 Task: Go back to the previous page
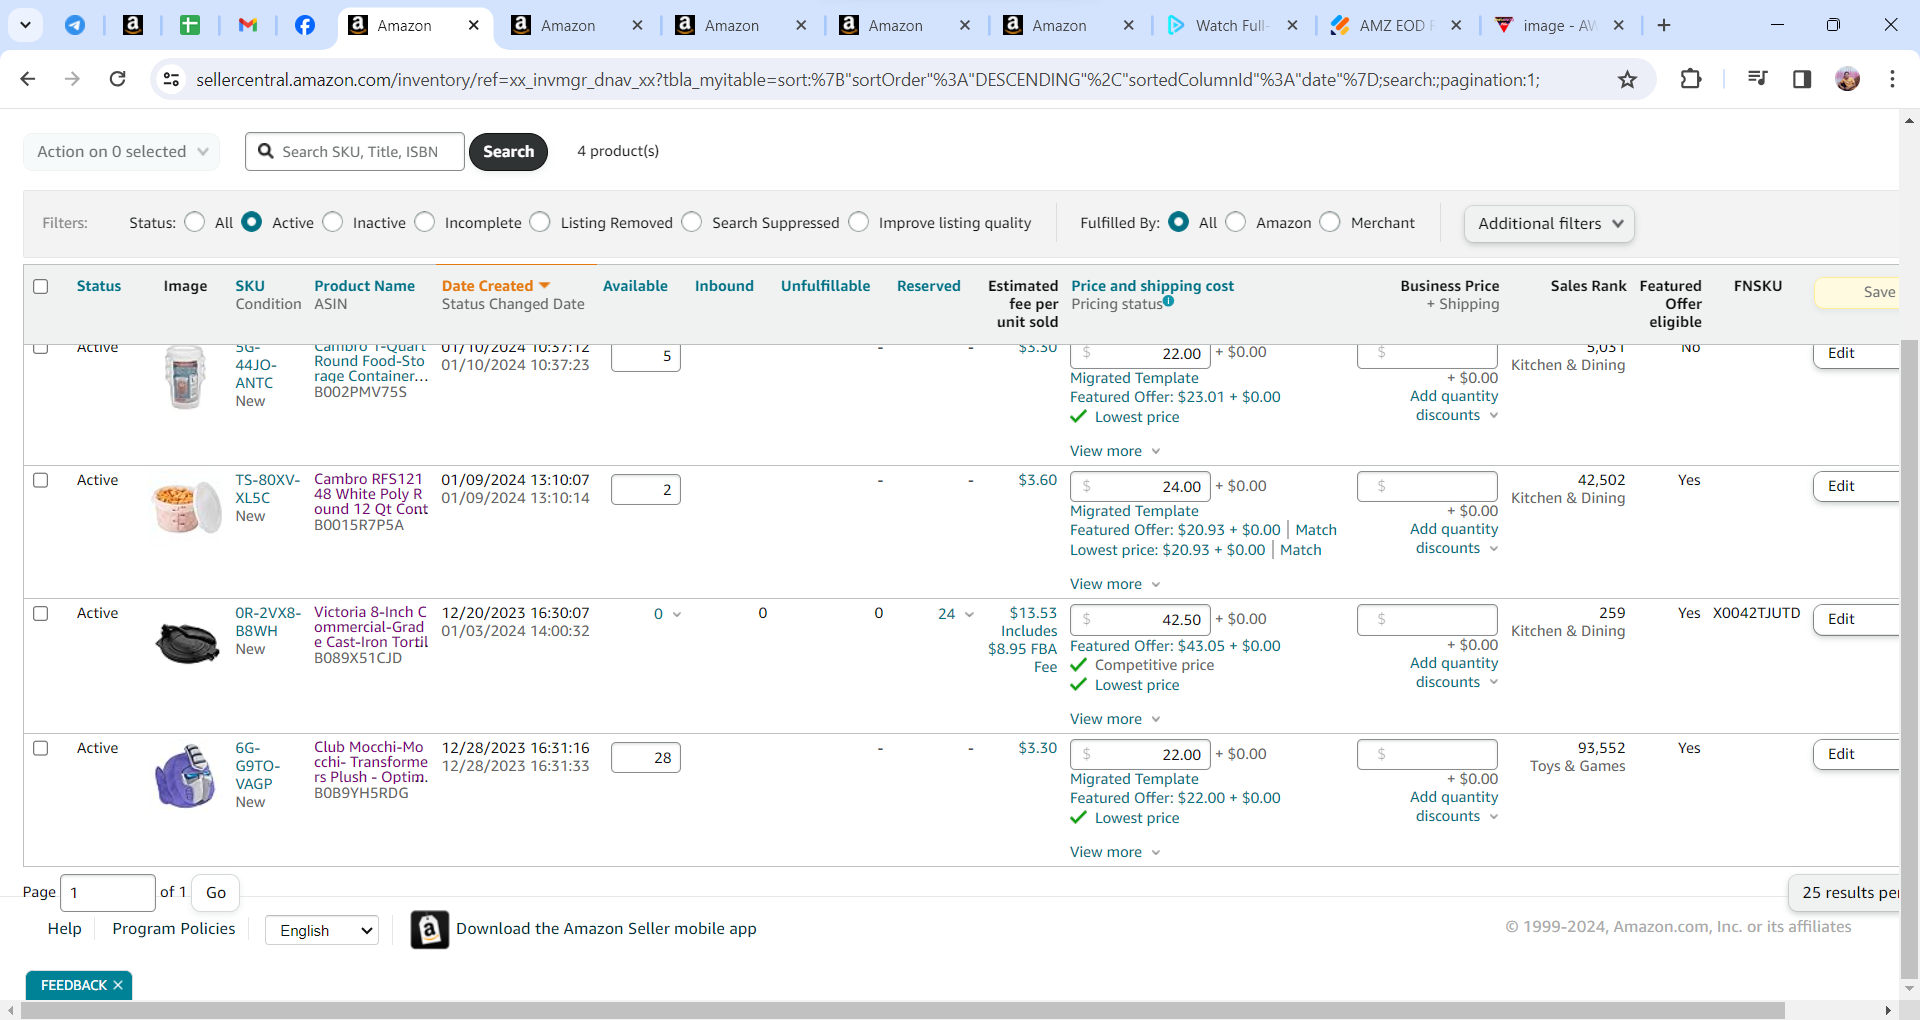(28, 79)
